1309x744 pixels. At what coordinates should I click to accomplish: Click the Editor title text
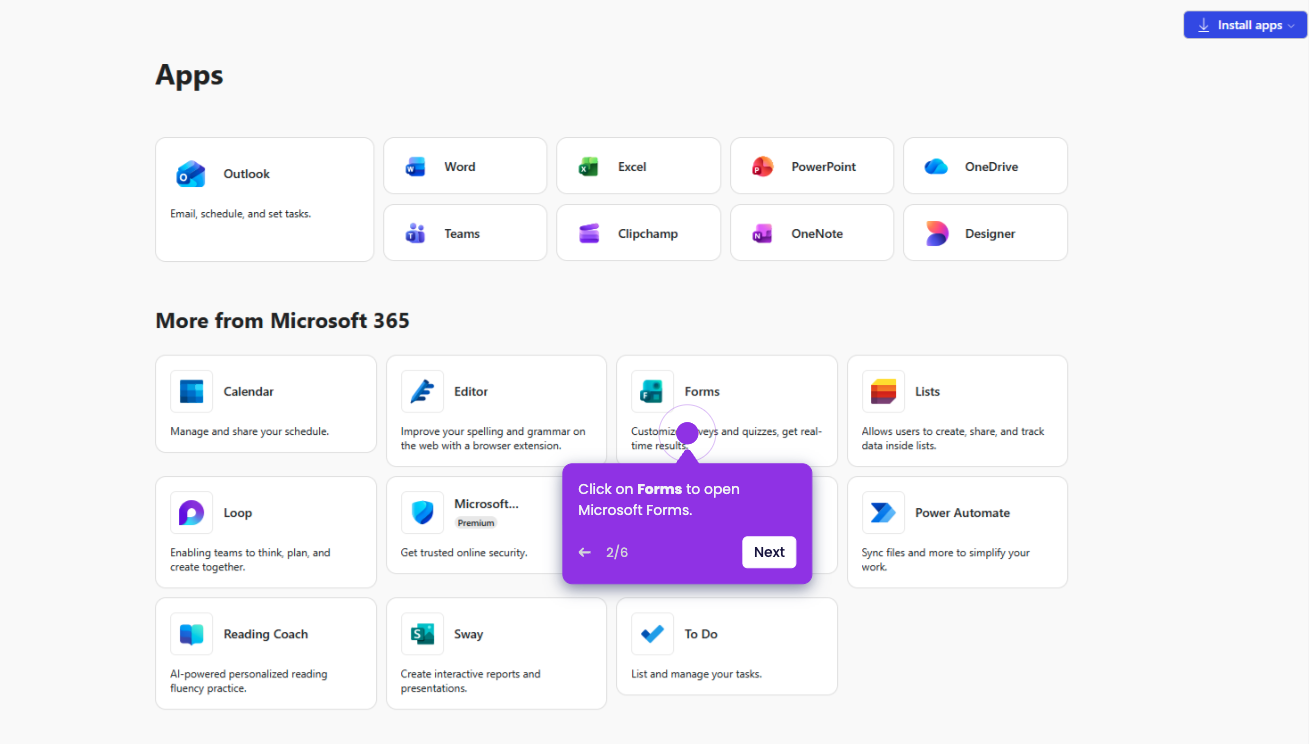click(x=471, y=392)
